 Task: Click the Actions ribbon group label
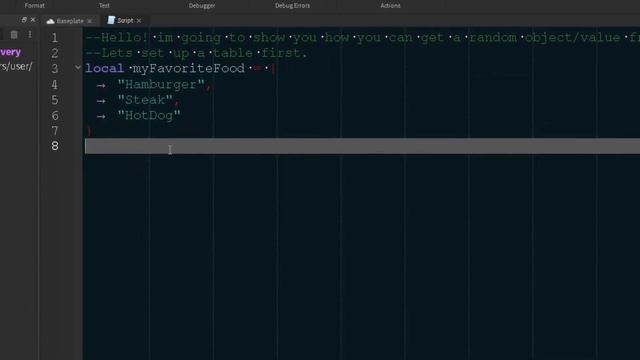pos(390,6)
